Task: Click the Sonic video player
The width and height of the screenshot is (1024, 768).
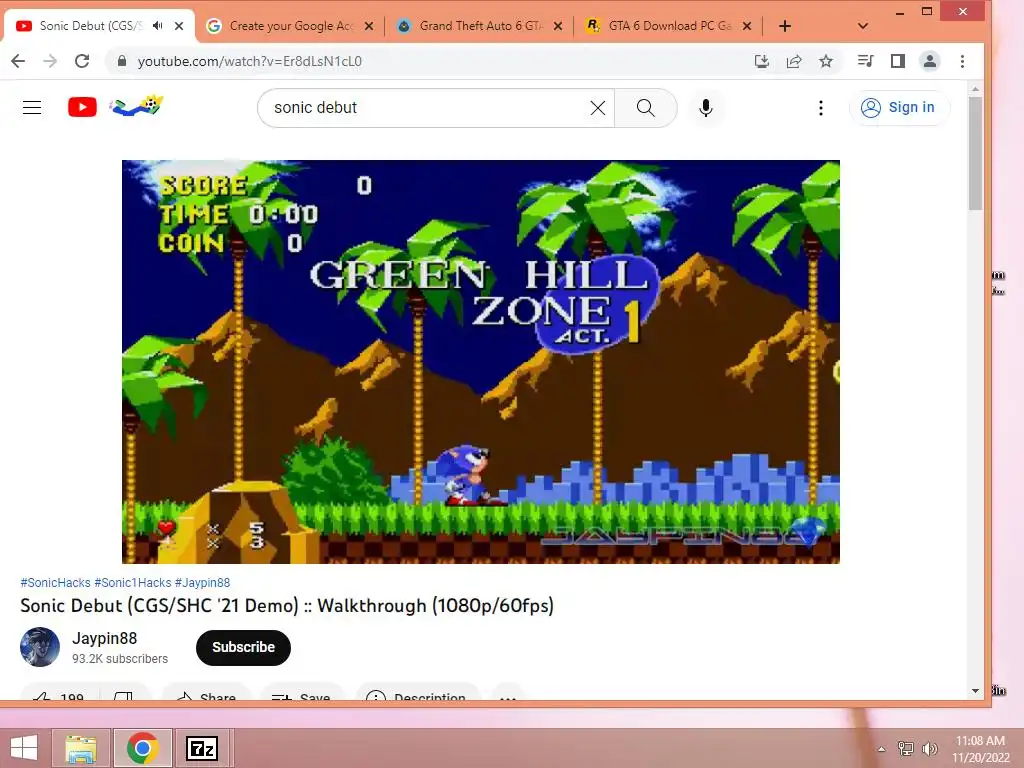Action: [481, 362]
